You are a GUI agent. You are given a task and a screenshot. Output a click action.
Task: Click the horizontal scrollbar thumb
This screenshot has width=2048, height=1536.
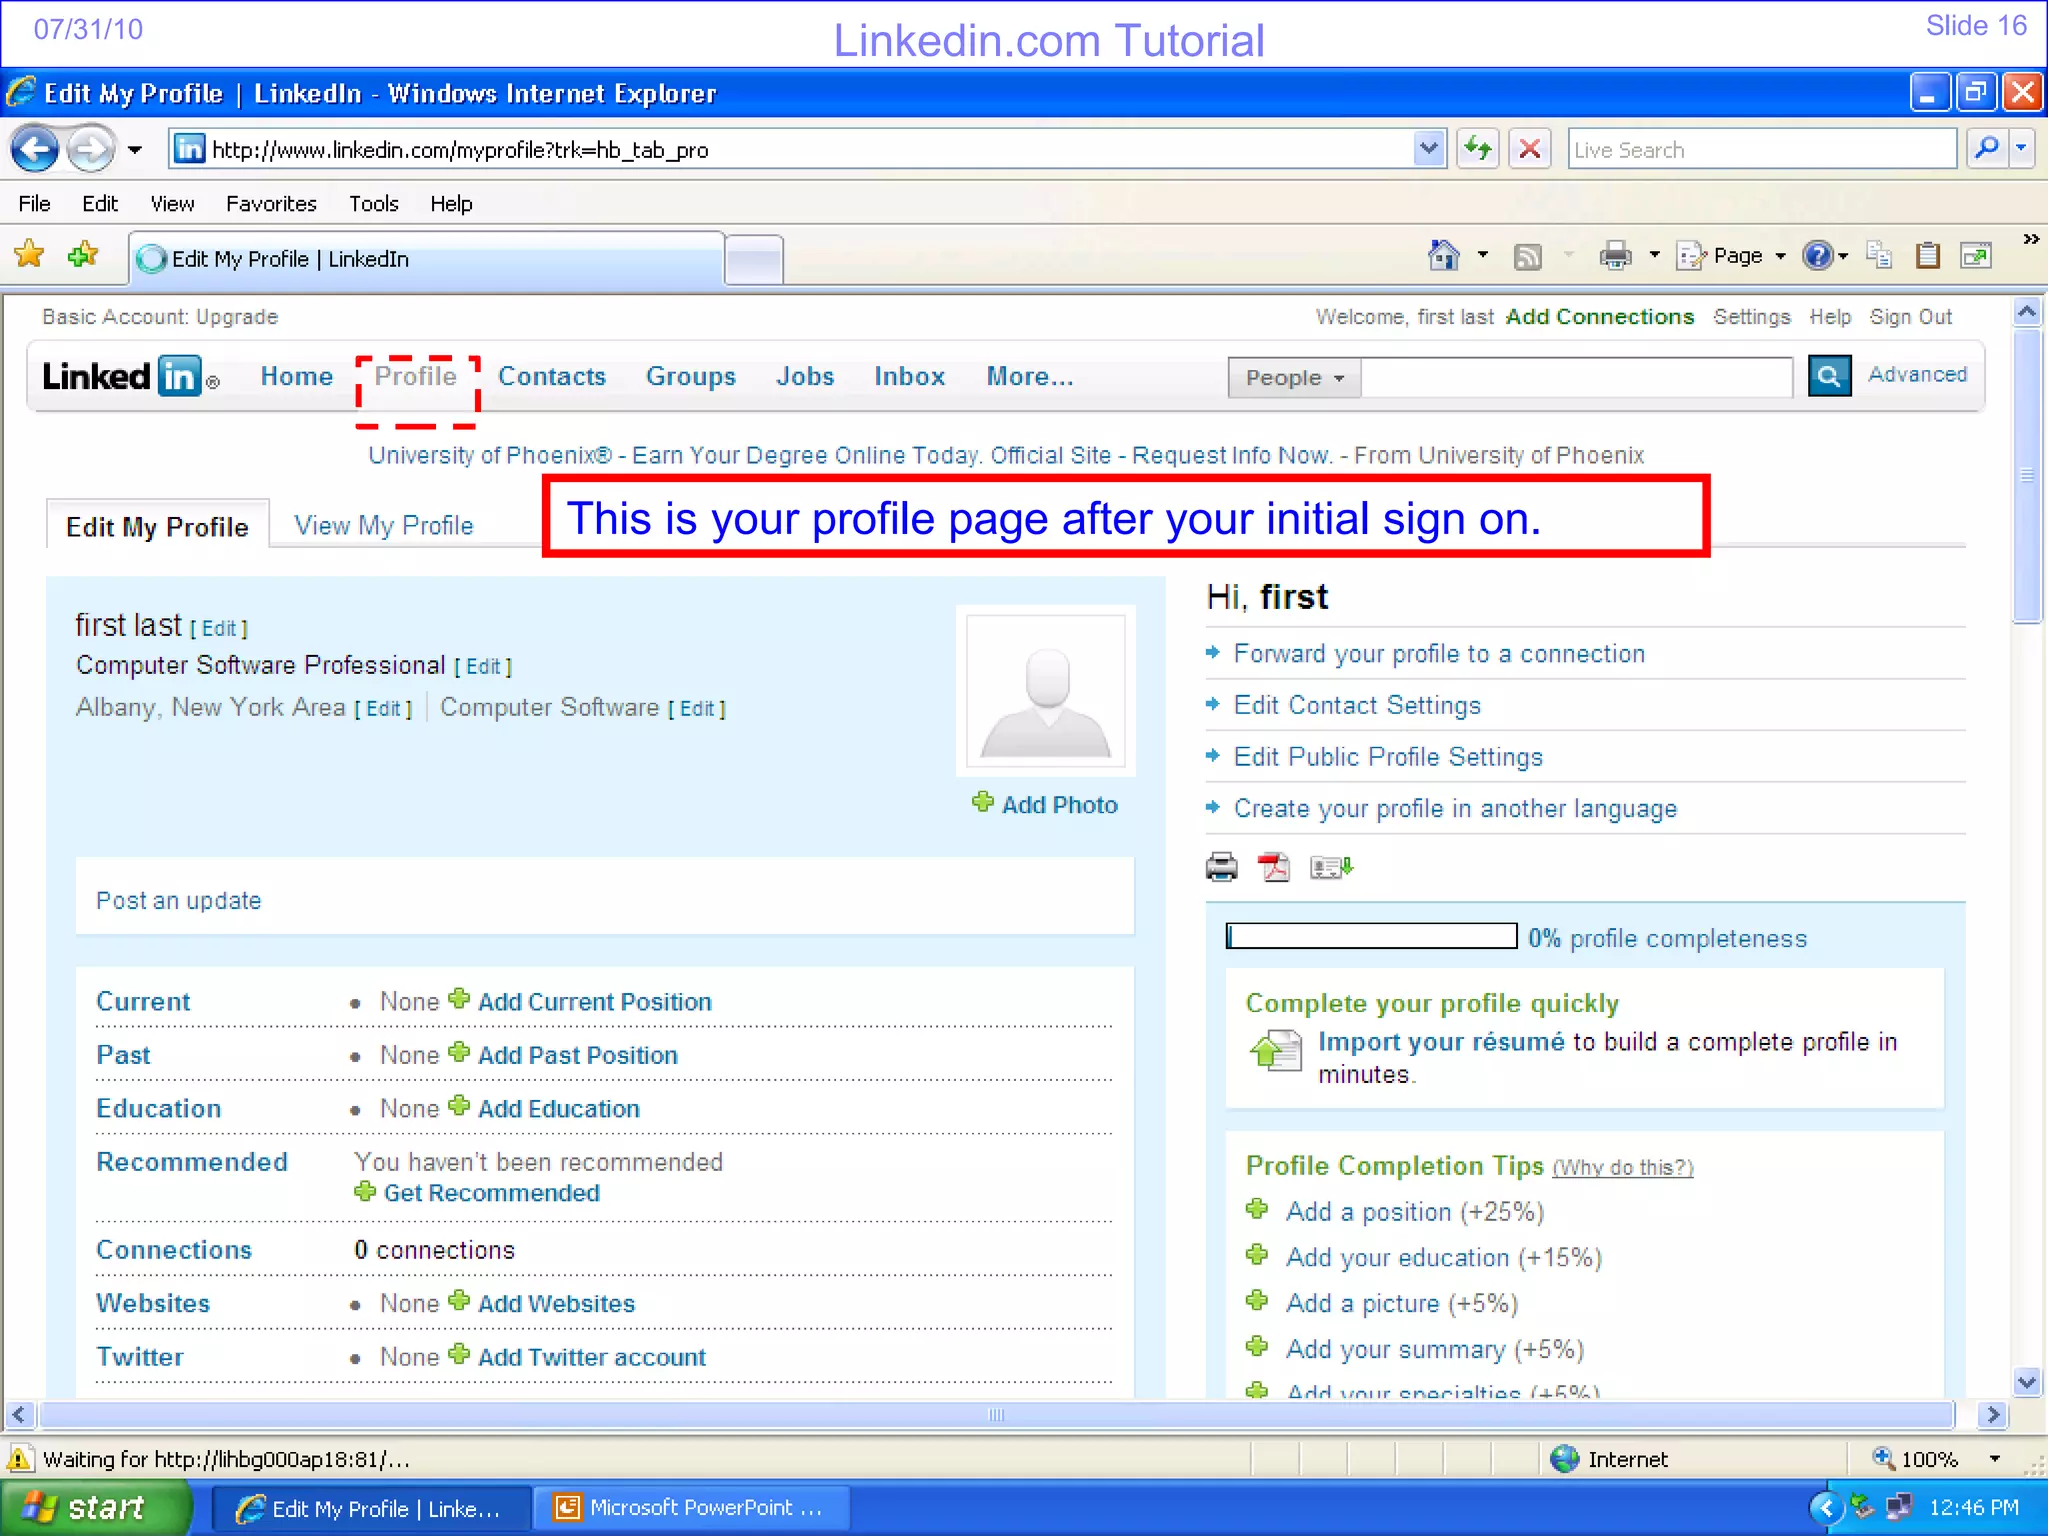pos(995,1415)
